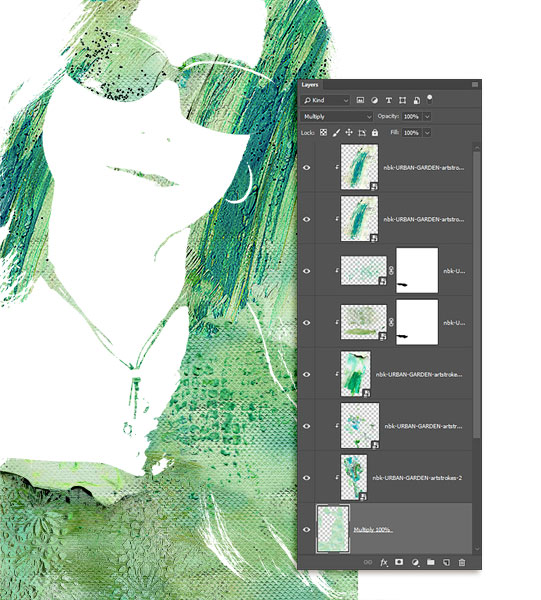This screenshot has height=600, width=541.
Task: Select the Layers tab
Action: [310, 85]
